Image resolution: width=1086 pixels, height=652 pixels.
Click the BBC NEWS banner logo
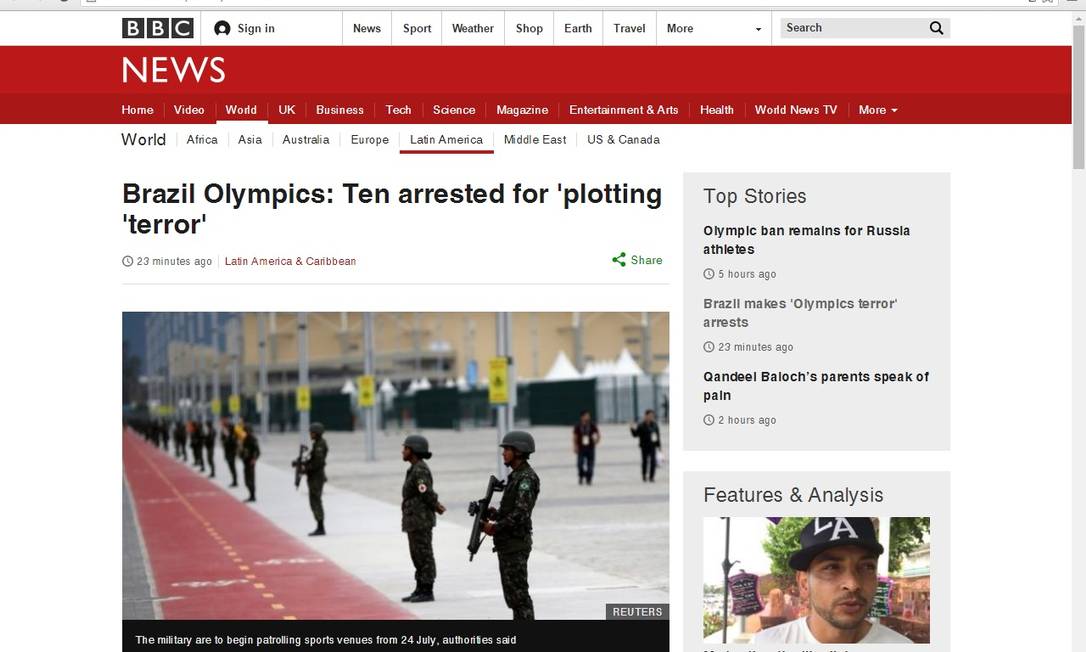coord(173,70)
